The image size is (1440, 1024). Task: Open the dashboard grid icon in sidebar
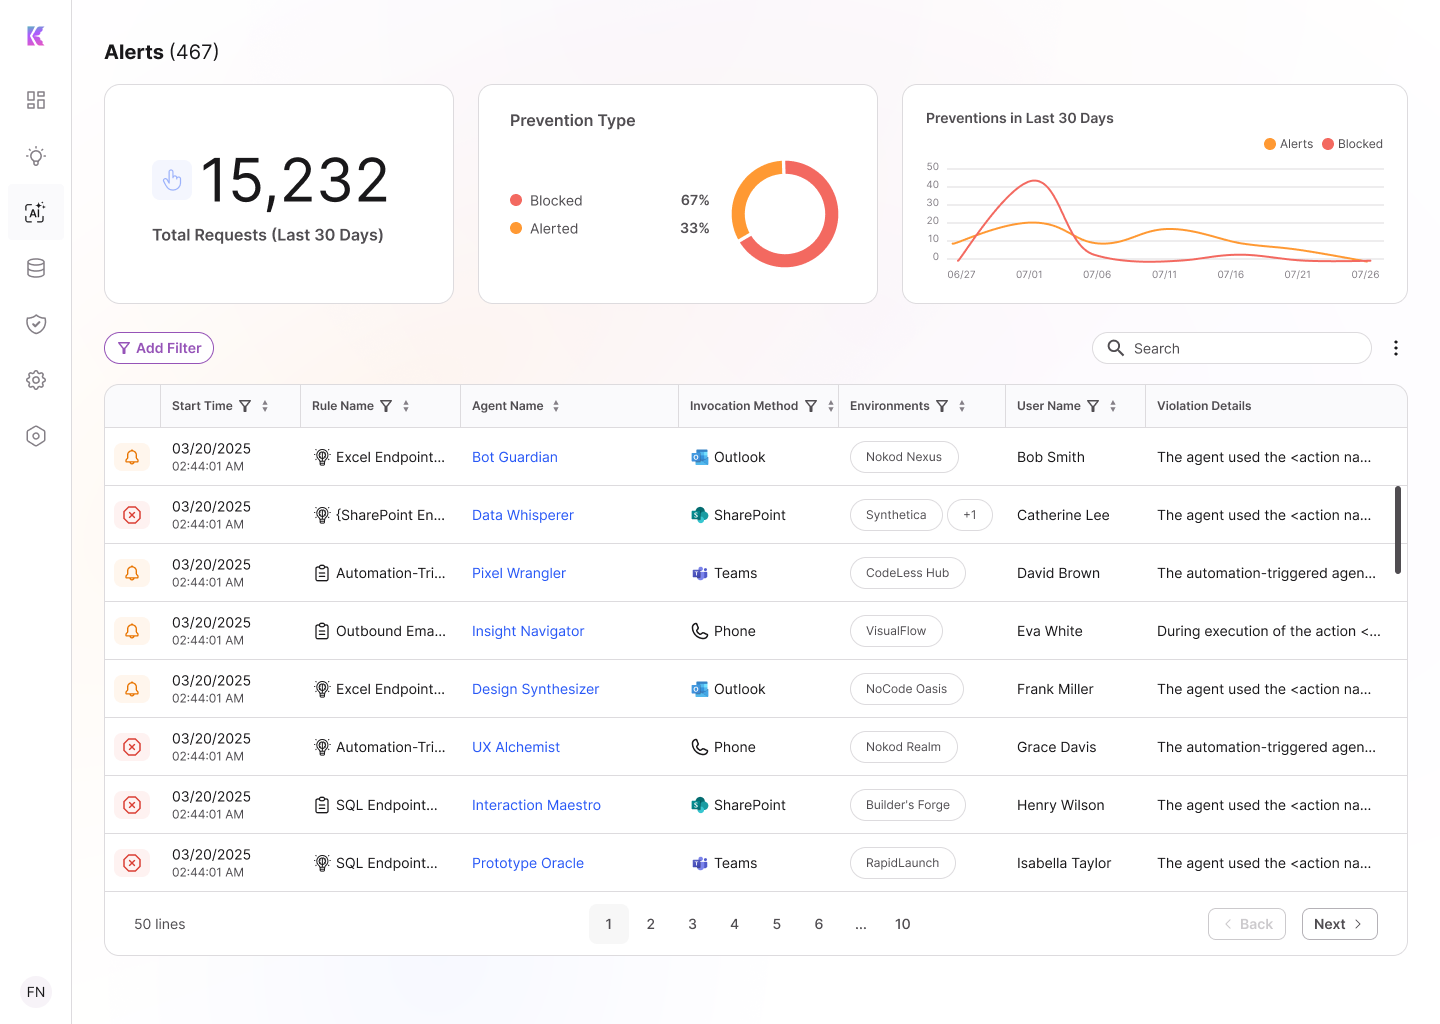[36, 100]
